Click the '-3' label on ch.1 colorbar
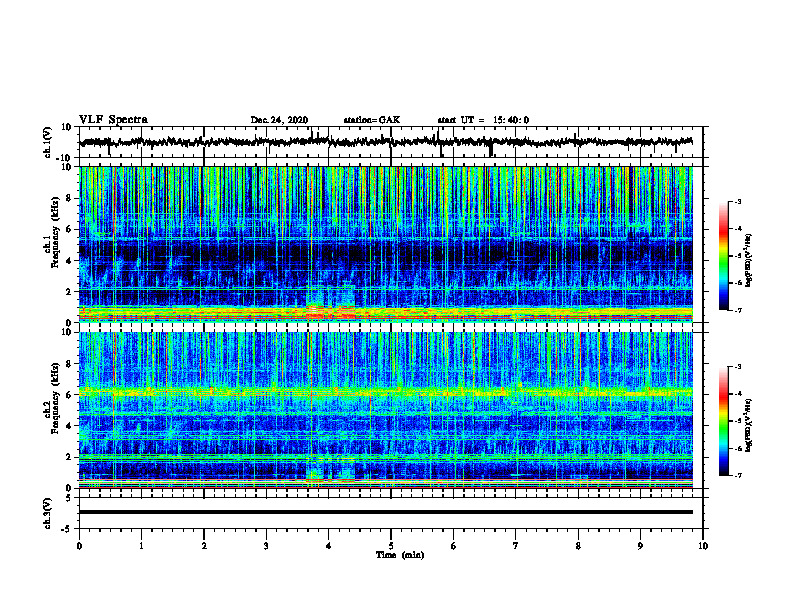 (x=737, y=201)
